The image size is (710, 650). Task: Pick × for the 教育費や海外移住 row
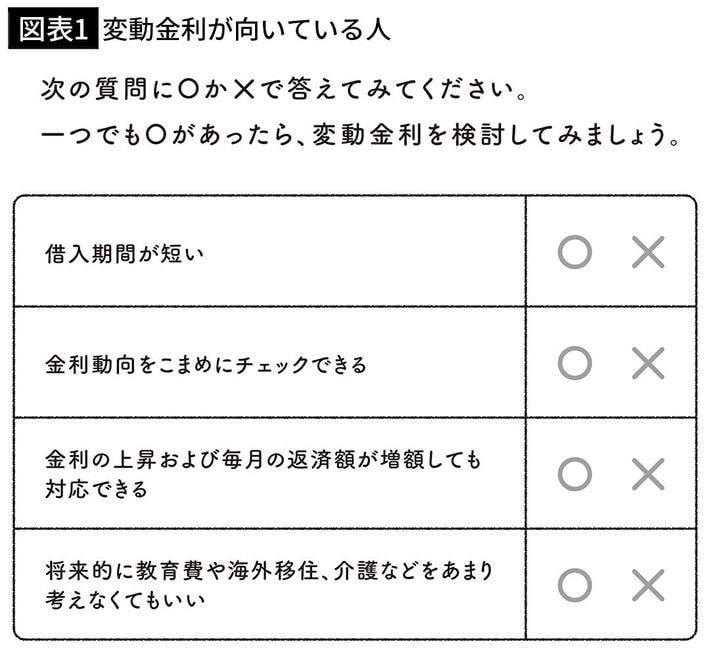click(648, 585)
